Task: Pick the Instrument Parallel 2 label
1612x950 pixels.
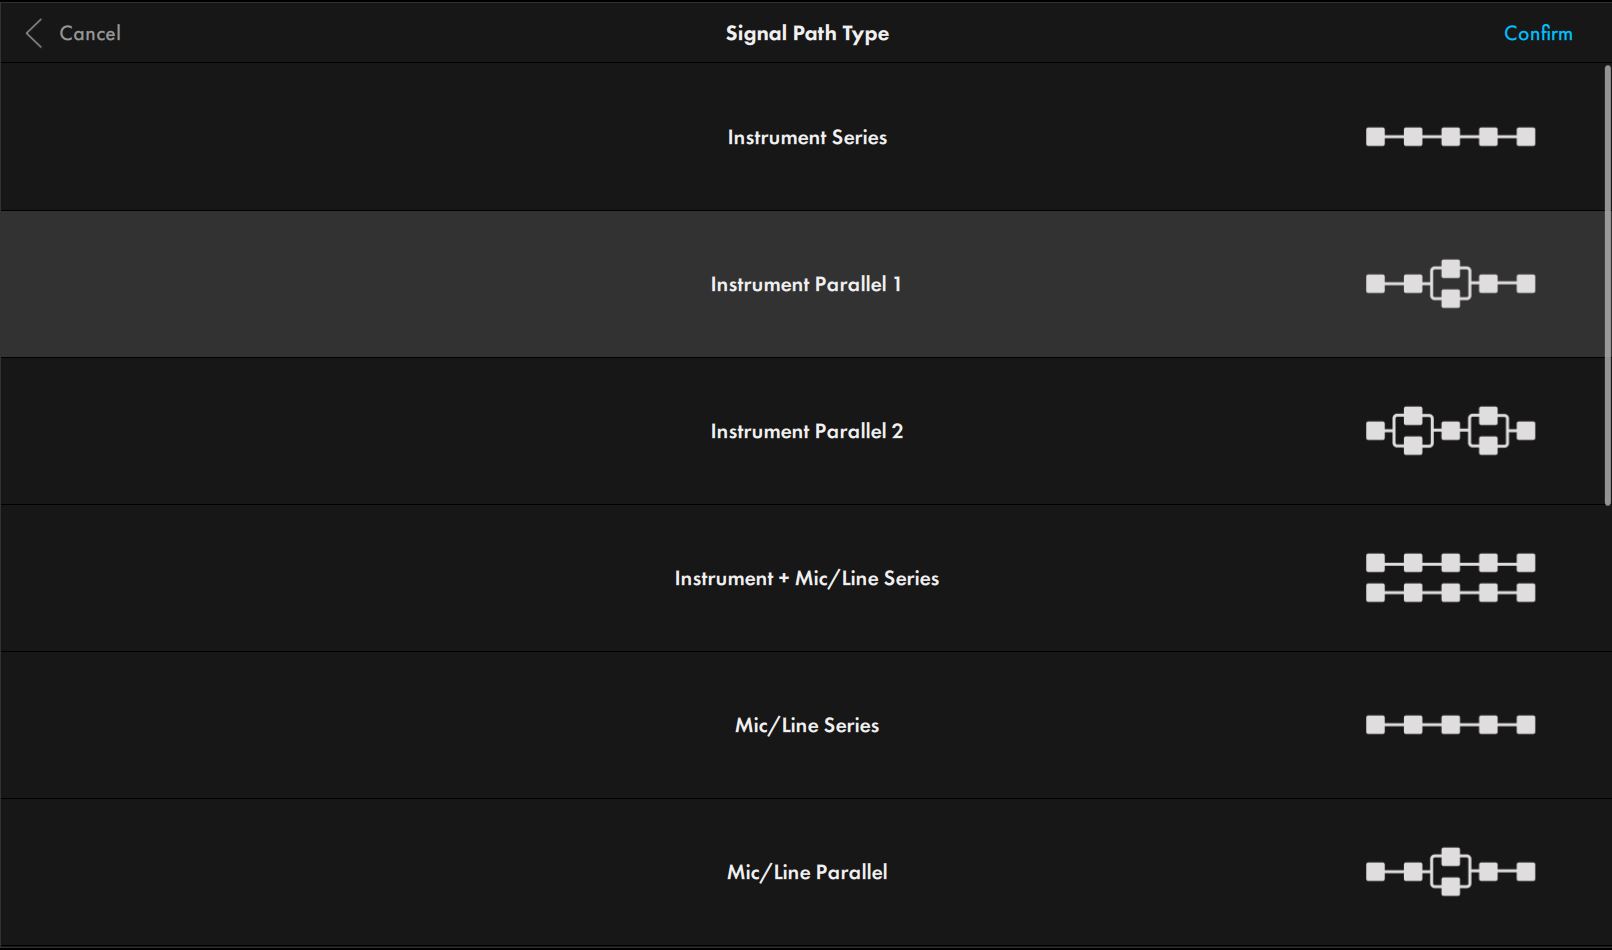Action: 807,431
